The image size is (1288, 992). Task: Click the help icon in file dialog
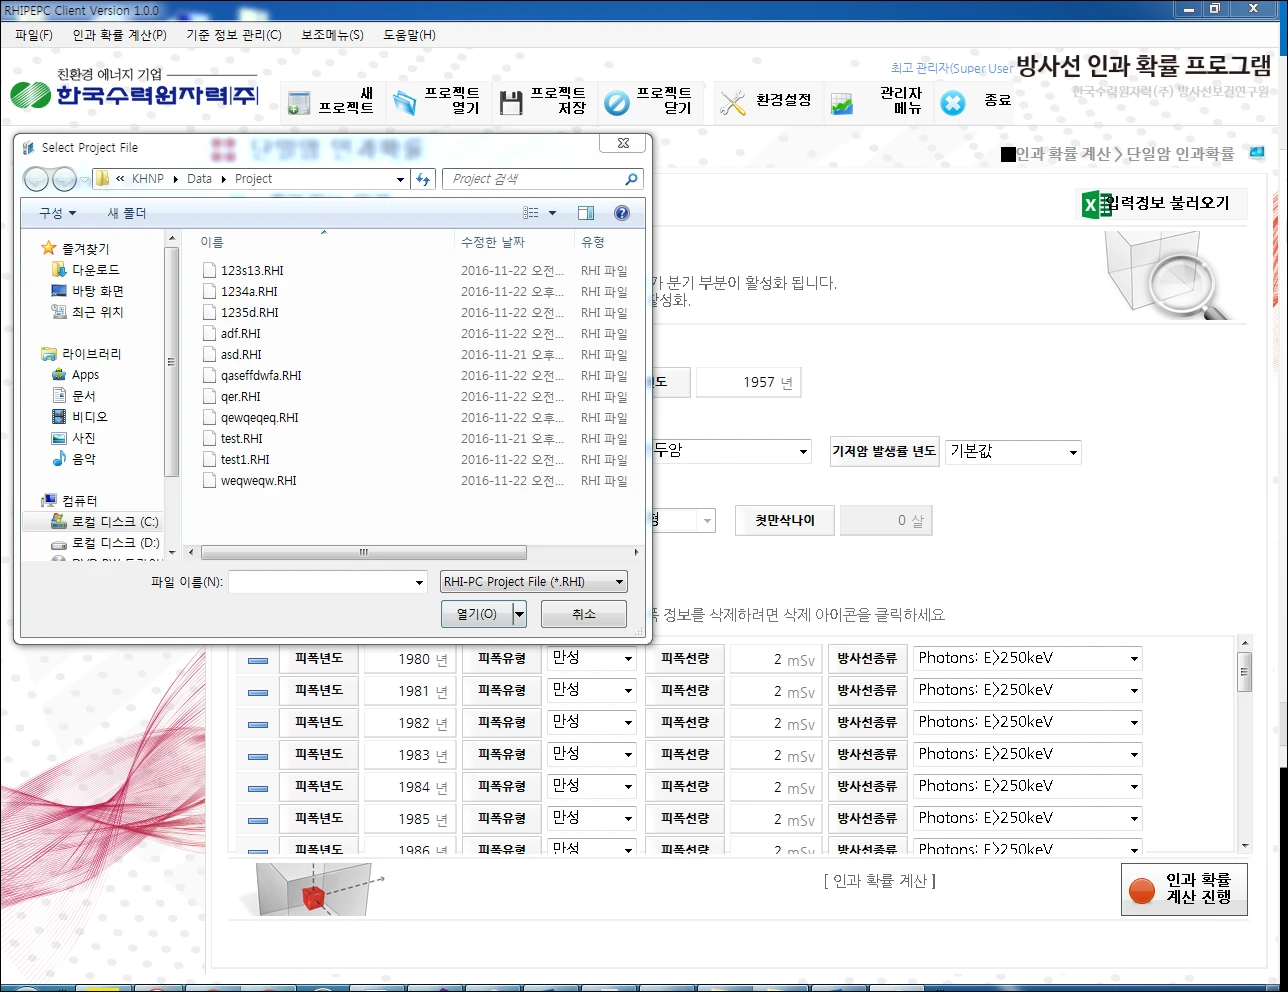coord(622,213)
